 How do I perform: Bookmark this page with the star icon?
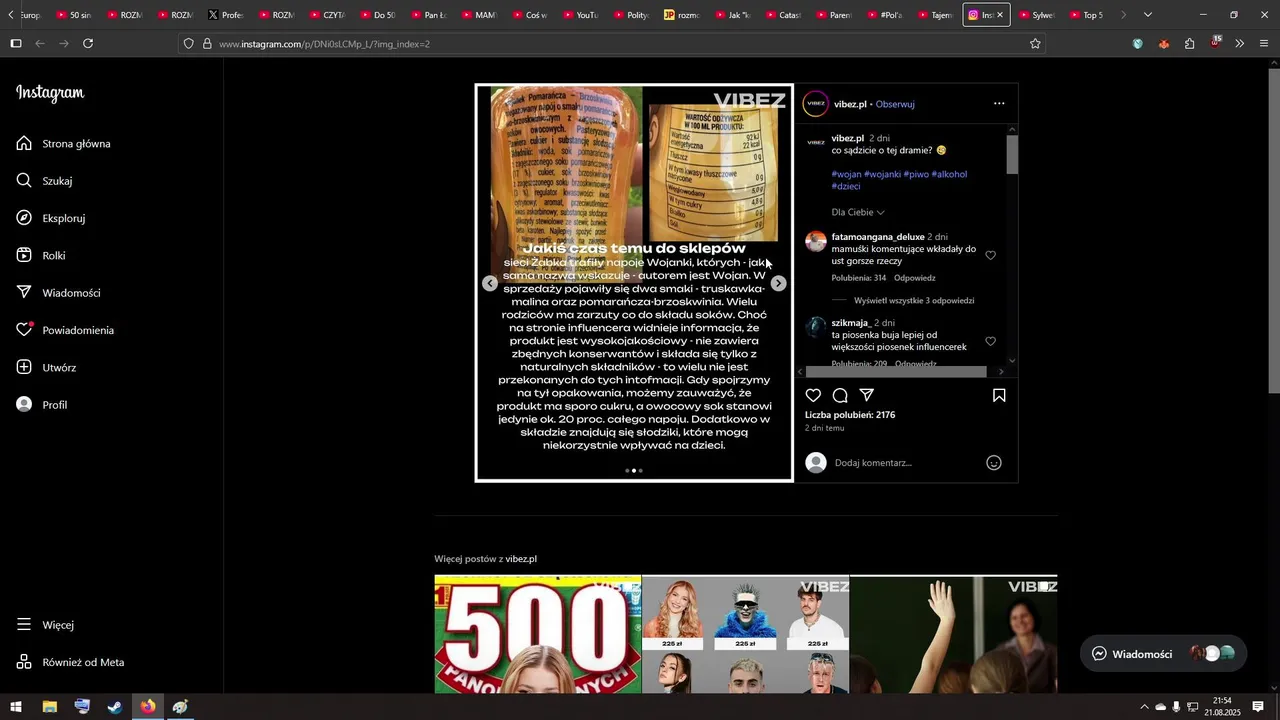[x=1035, y=44]
